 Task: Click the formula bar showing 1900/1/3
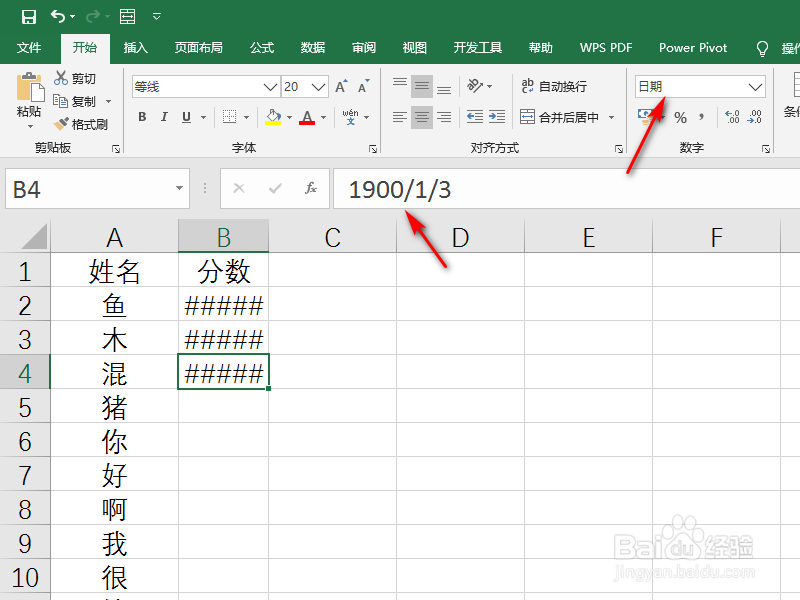[566, 189]
